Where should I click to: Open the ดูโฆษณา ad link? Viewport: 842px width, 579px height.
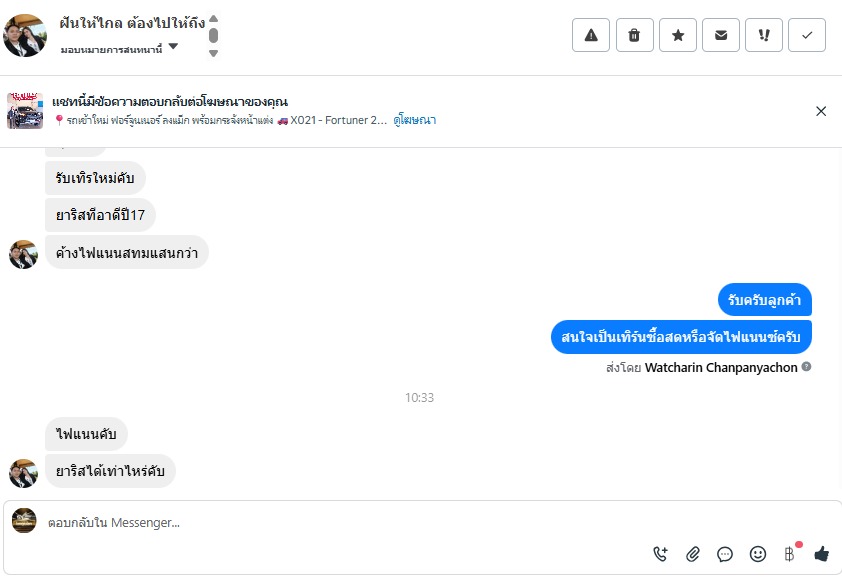pos(414,120)
